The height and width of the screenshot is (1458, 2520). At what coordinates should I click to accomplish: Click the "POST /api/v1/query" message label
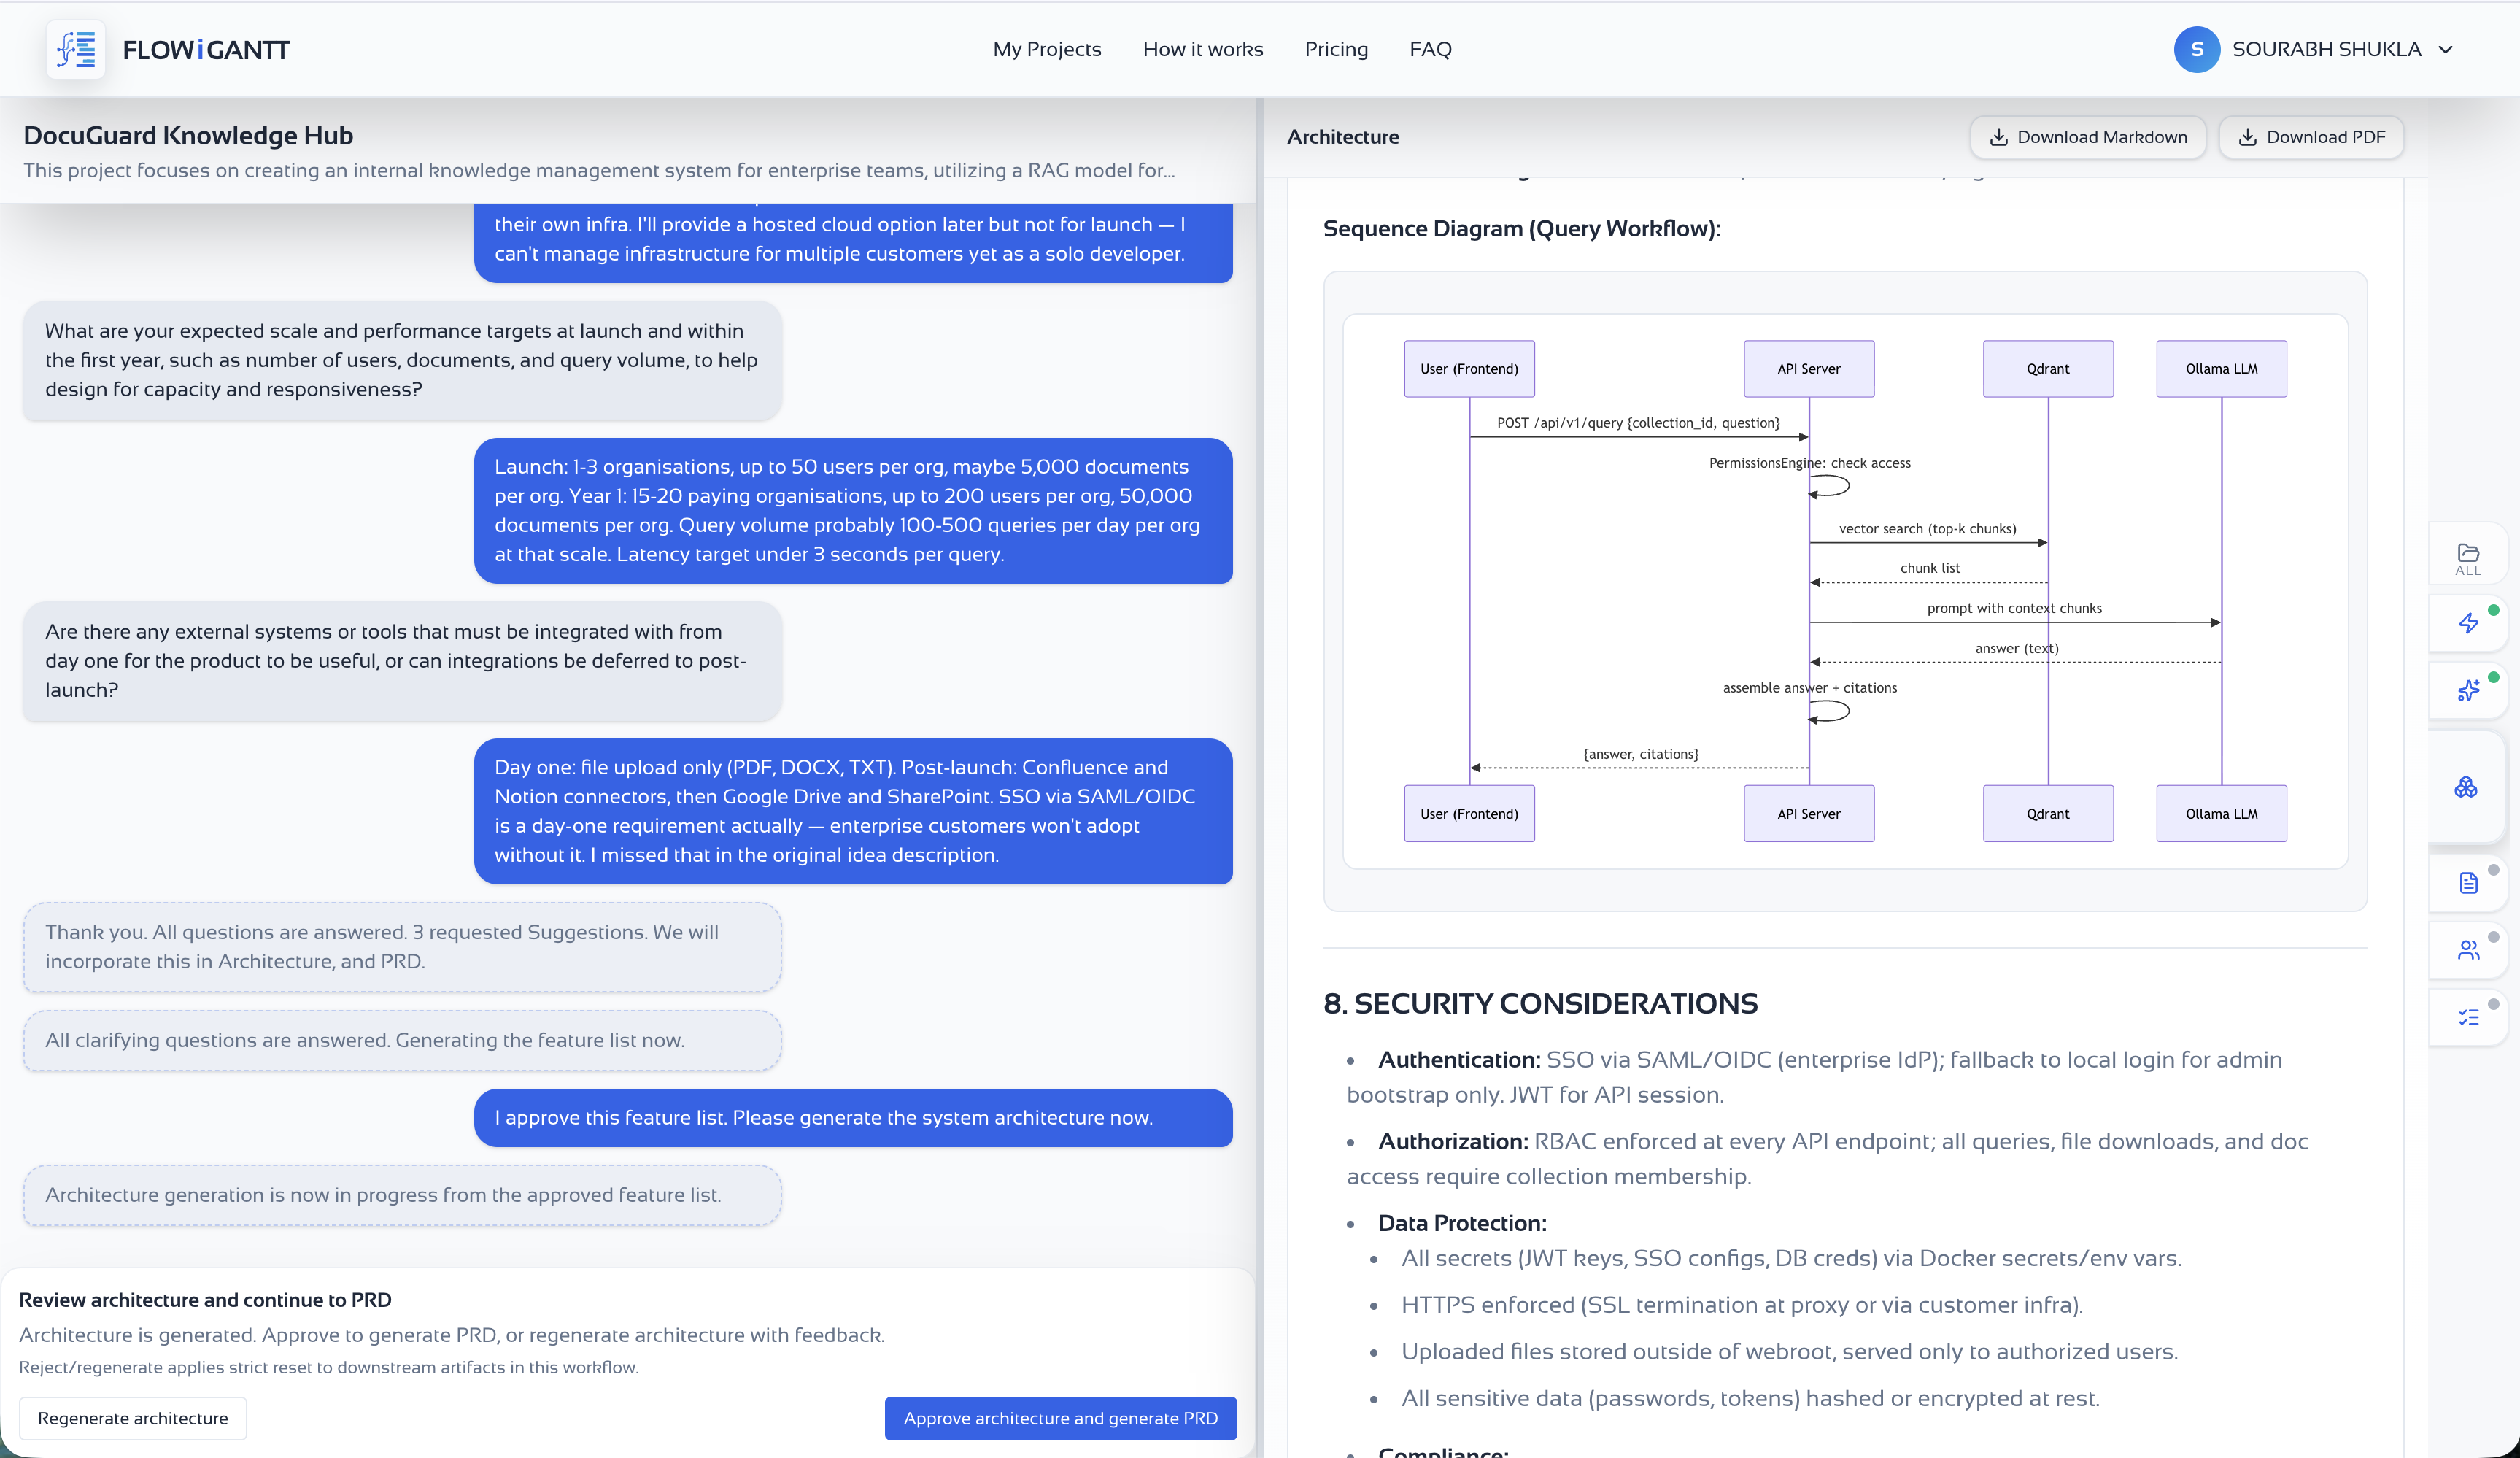(1638, 422)
